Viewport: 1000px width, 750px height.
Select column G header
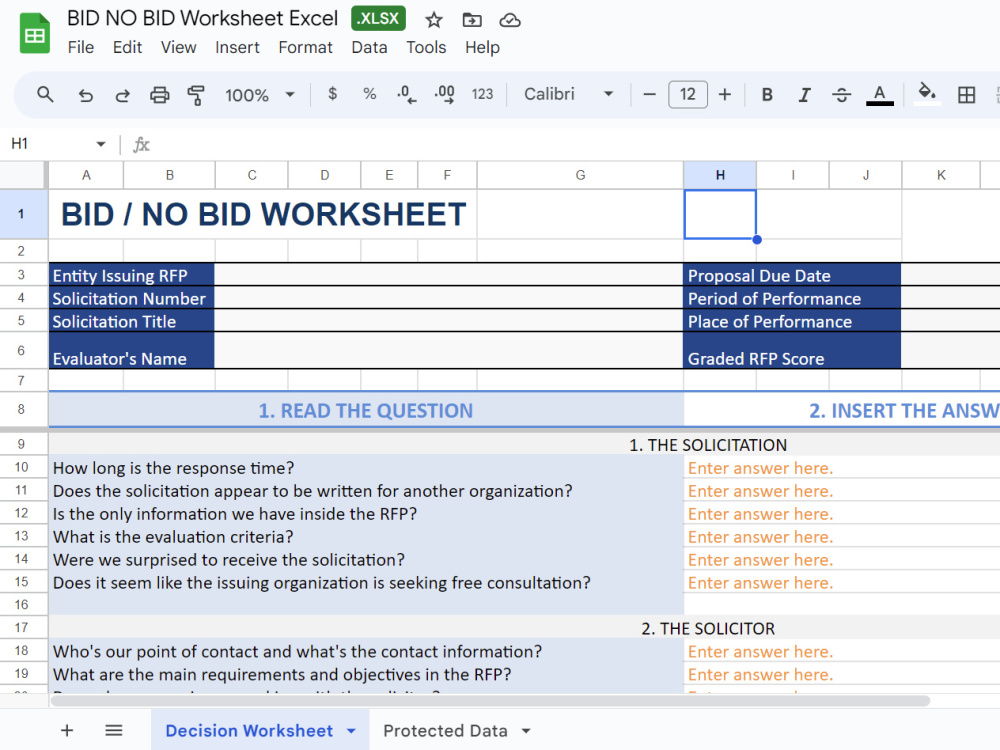pos(580,175)
